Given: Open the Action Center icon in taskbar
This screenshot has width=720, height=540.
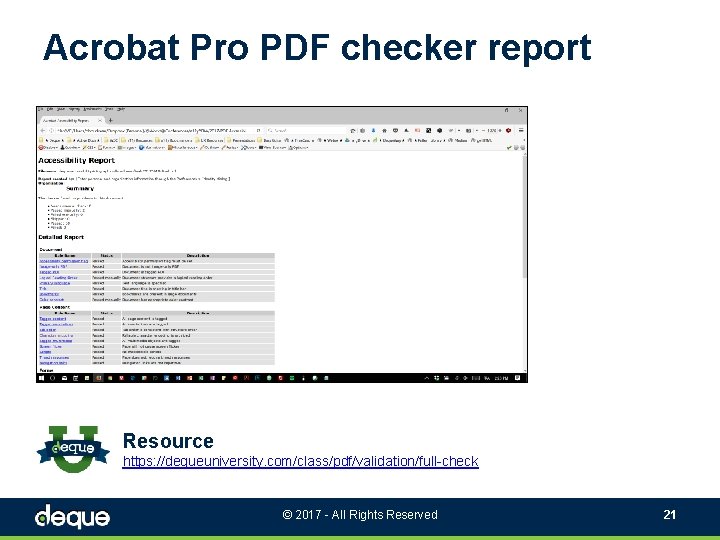Looking at the screenshot, I should tap(518, 378).
